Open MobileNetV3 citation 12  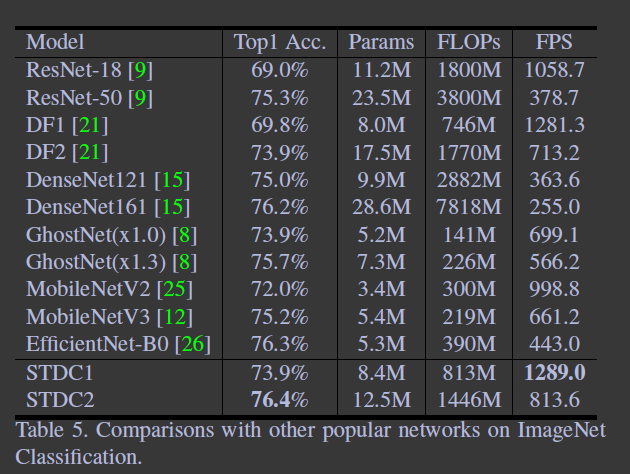click(x=175, y=317)
